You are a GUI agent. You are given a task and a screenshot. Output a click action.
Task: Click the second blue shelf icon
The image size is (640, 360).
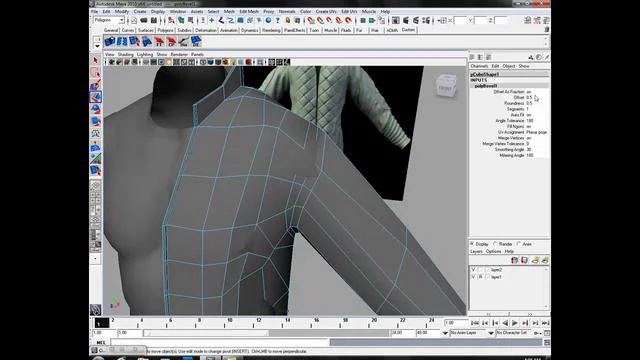tap(122, 41)
